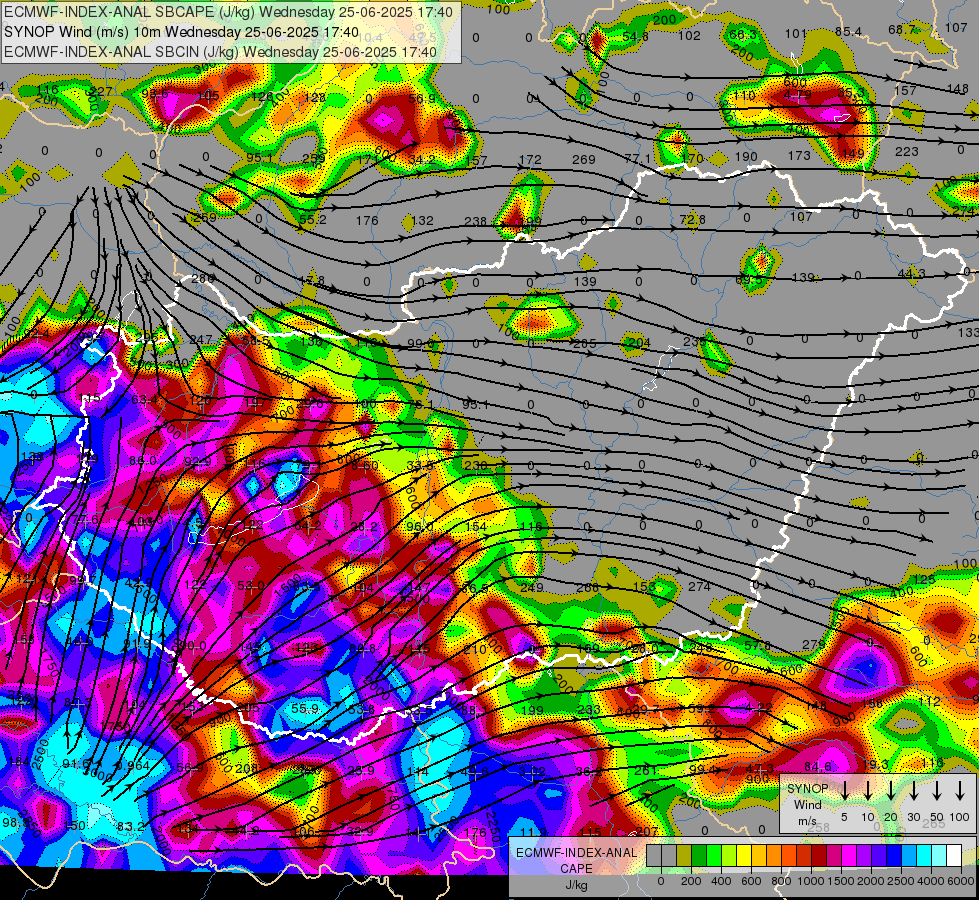Click the station value 148
This screenshot has height=900, width=979.
(957, 89)
